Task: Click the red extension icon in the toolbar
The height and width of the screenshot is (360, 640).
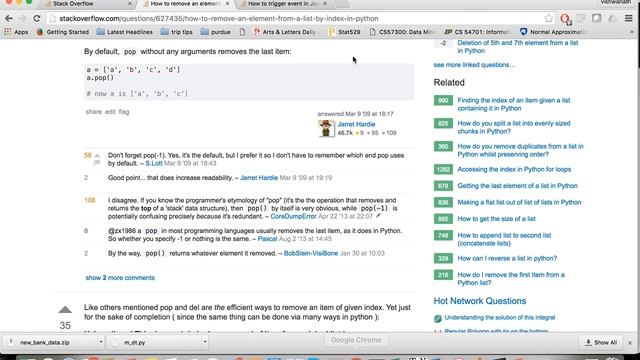Action: tap(565, 18)
